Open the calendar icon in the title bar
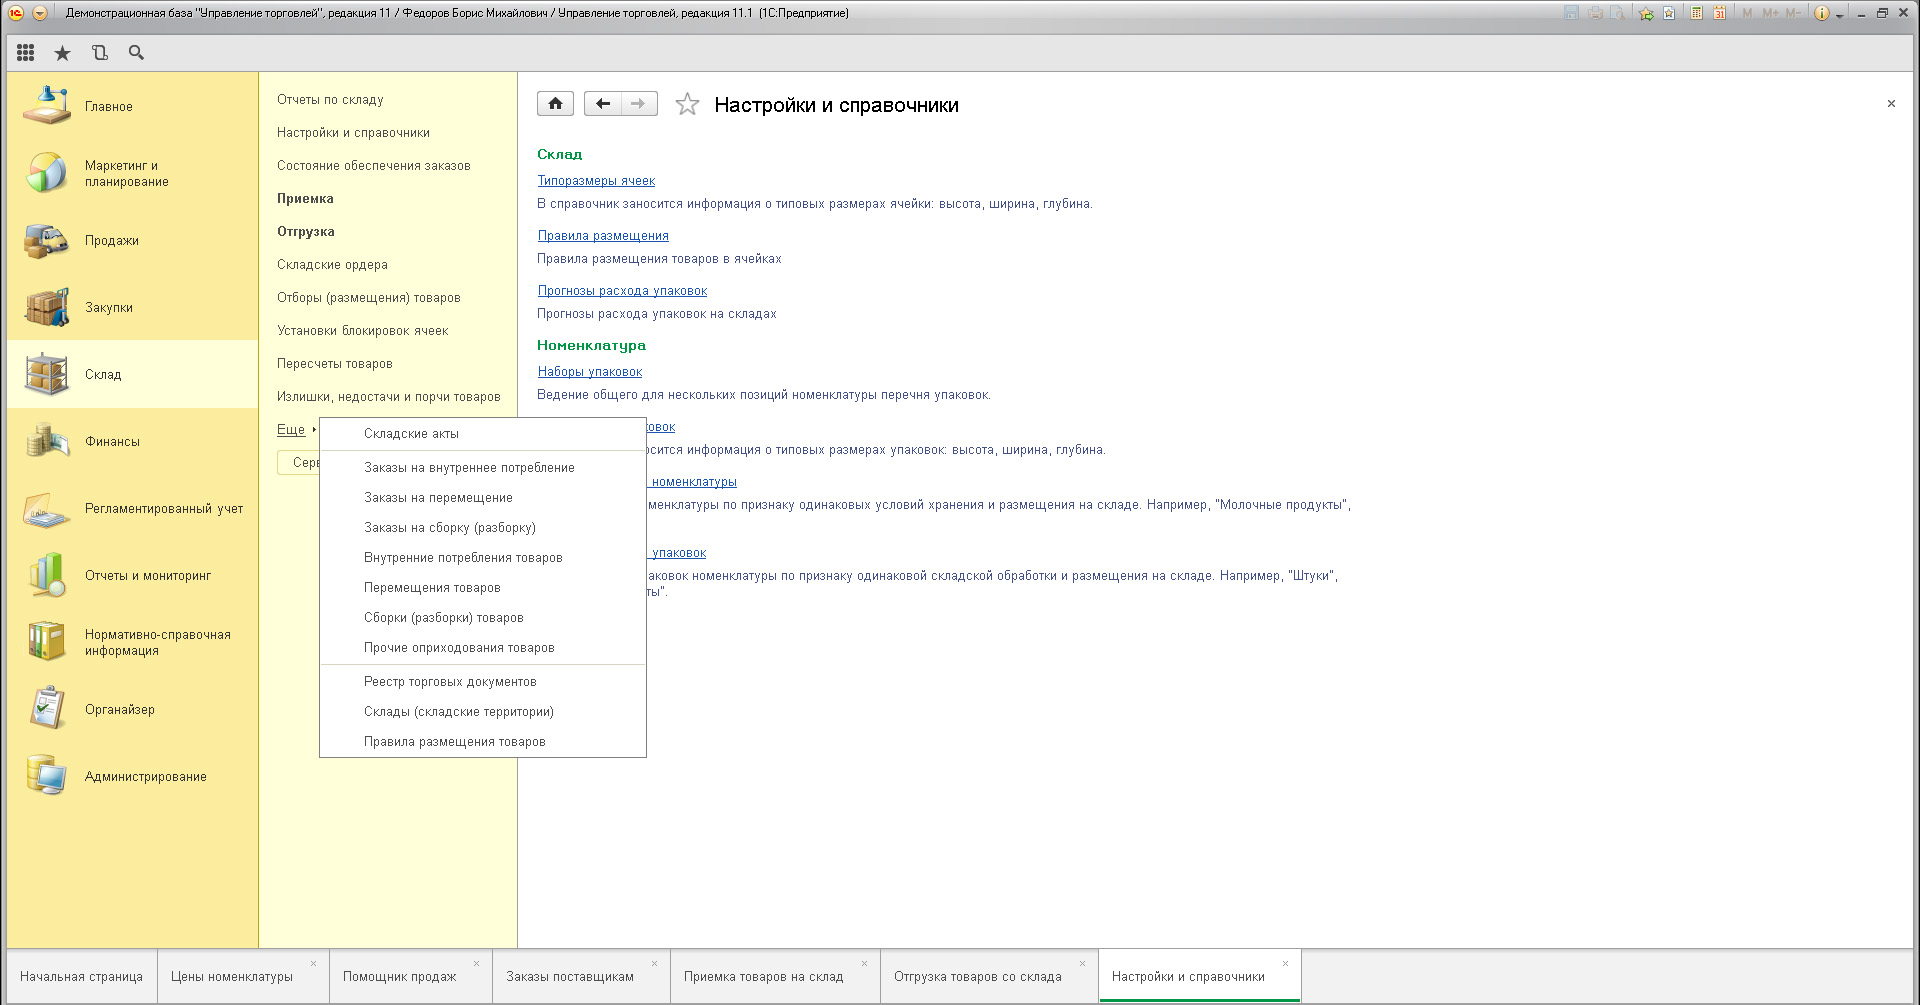 (x=1719, y=13)
